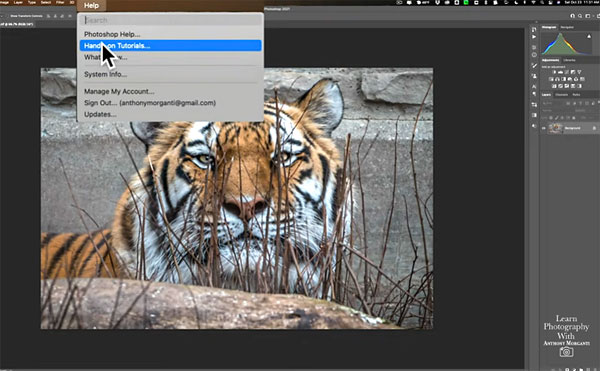
Task: Open the Actions panel play icon
Action: pyautogui.click(x=534, y=37)
